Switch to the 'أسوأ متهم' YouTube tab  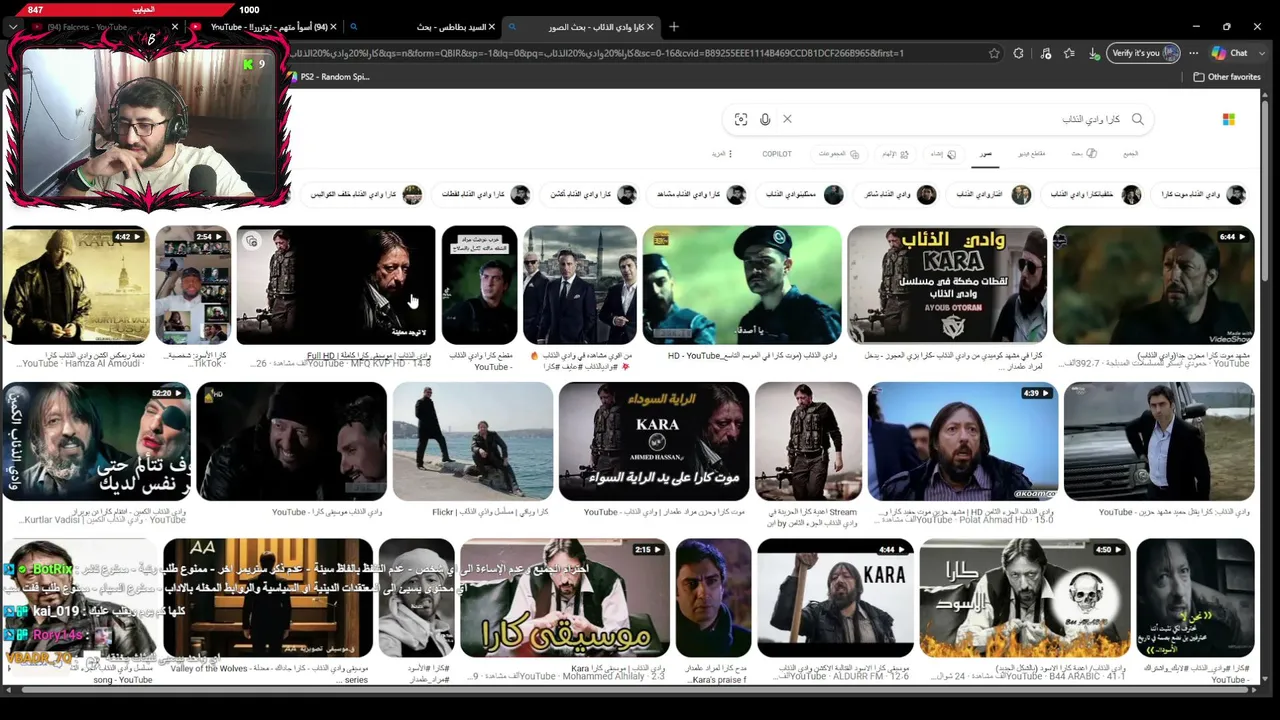tap(262, 27)
